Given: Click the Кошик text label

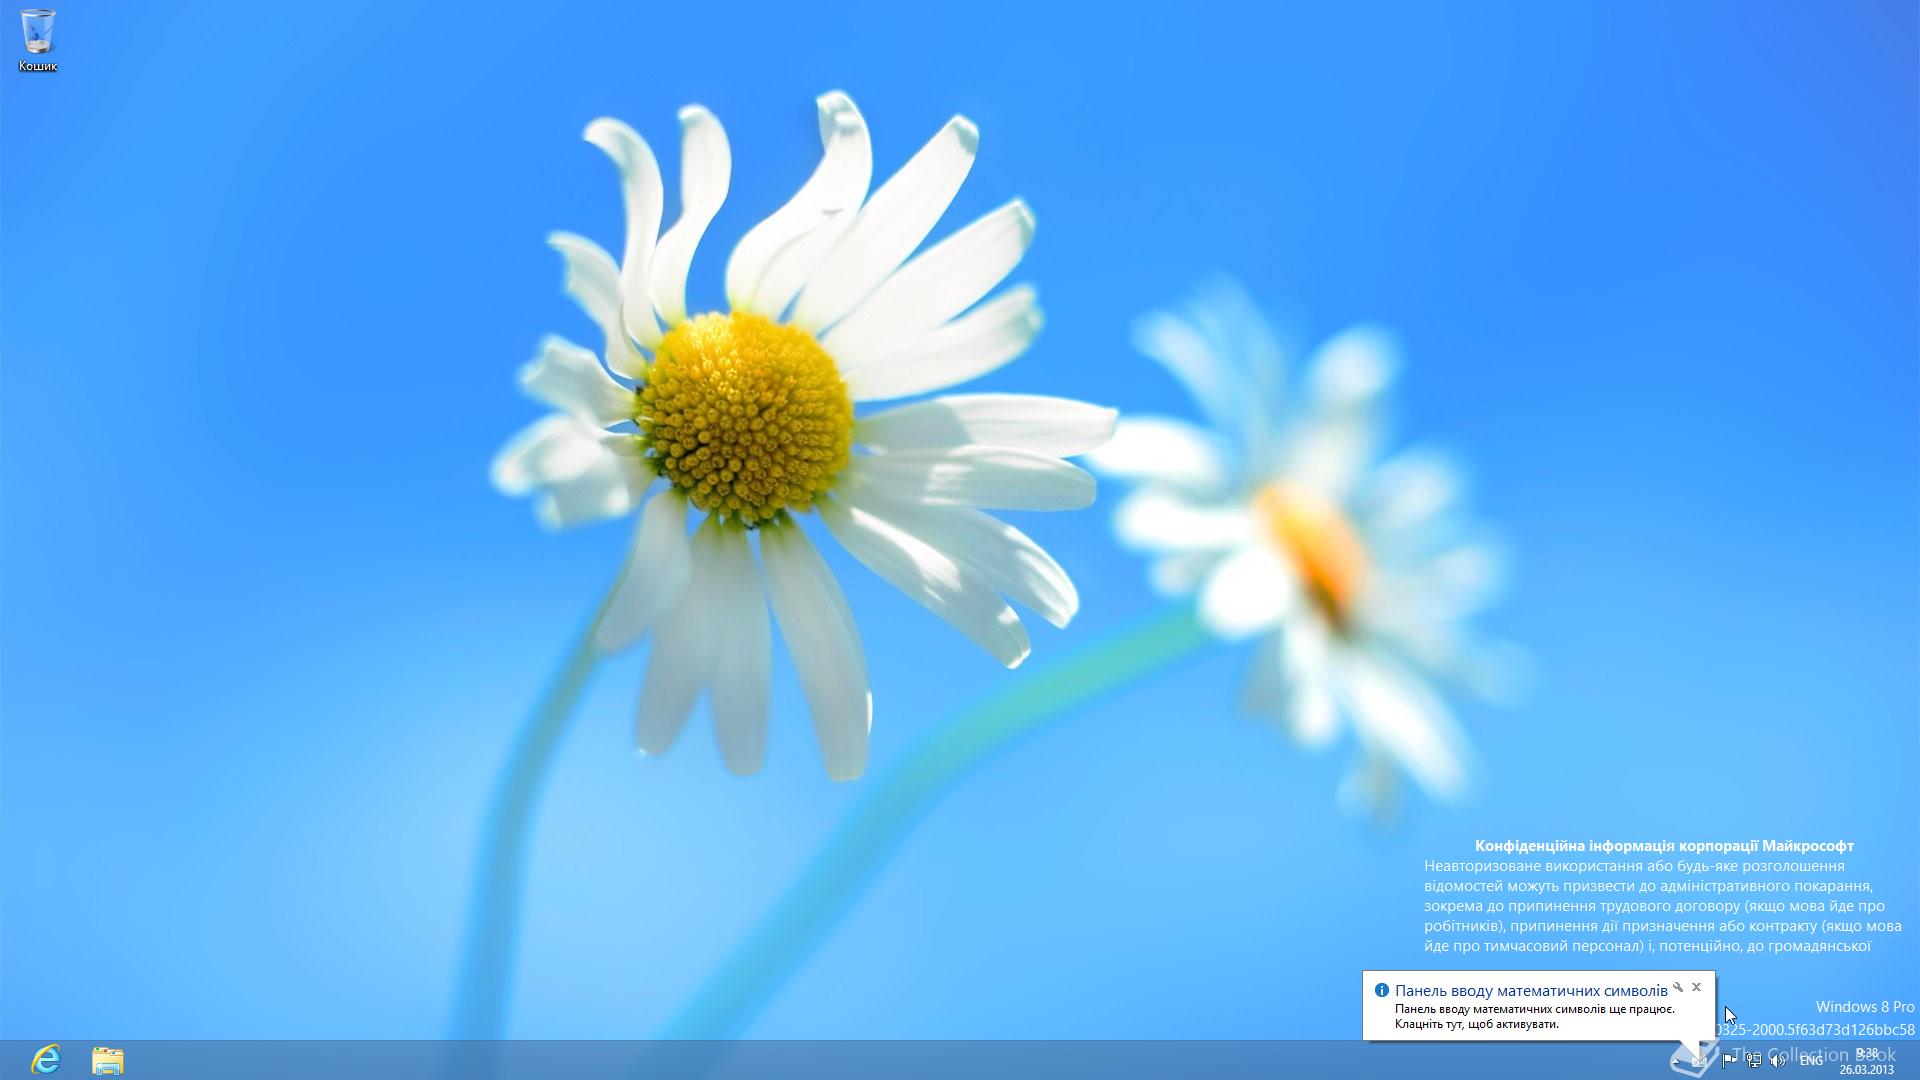Looking at the screenshot, I should tap(38, 66).
